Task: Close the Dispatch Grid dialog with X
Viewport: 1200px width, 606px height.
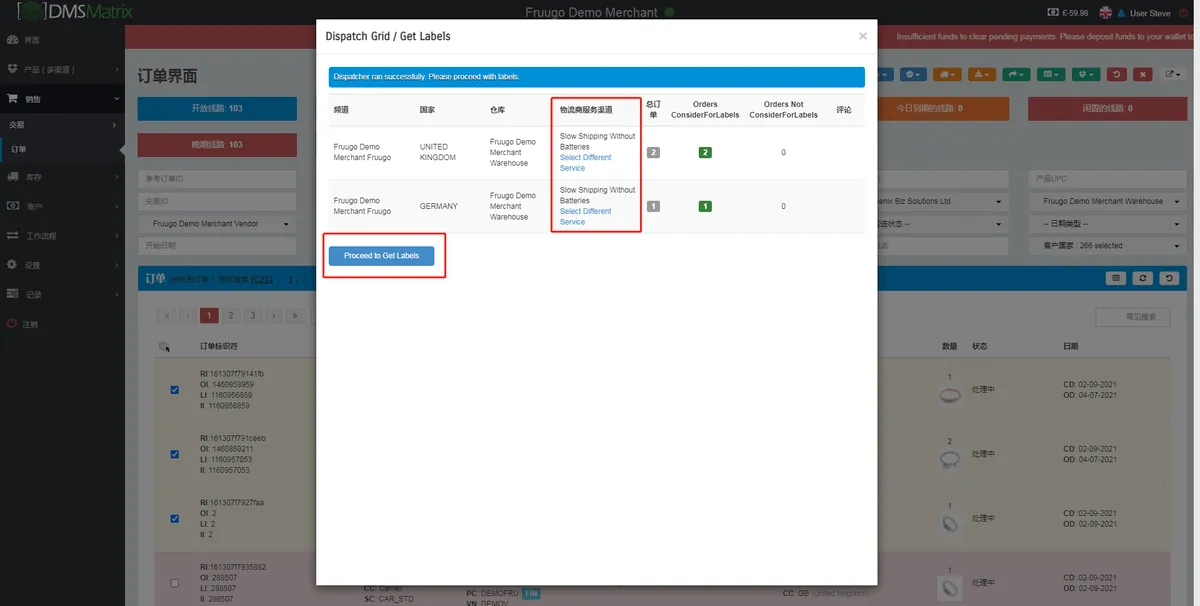Action: [863, 36]
